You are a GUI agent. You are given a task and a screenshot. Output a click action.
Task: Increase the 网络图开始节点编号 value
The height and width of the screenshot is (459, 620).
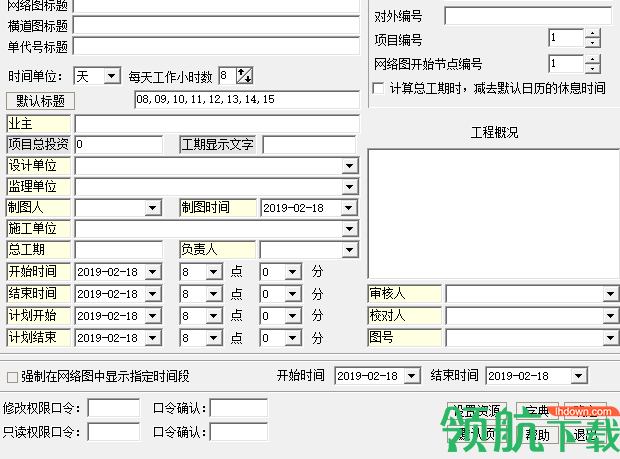tap(592, 59)
